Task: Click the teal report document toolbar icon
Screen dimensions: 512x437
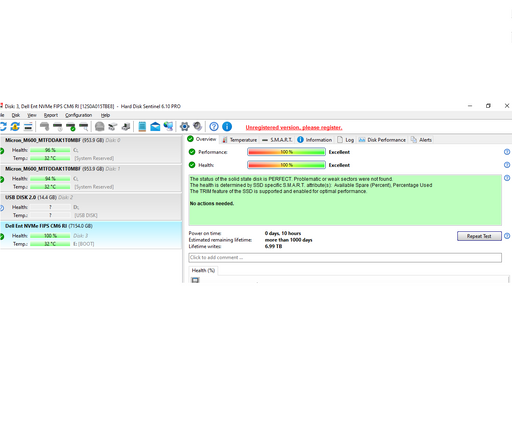Action: tap(142, 127)
